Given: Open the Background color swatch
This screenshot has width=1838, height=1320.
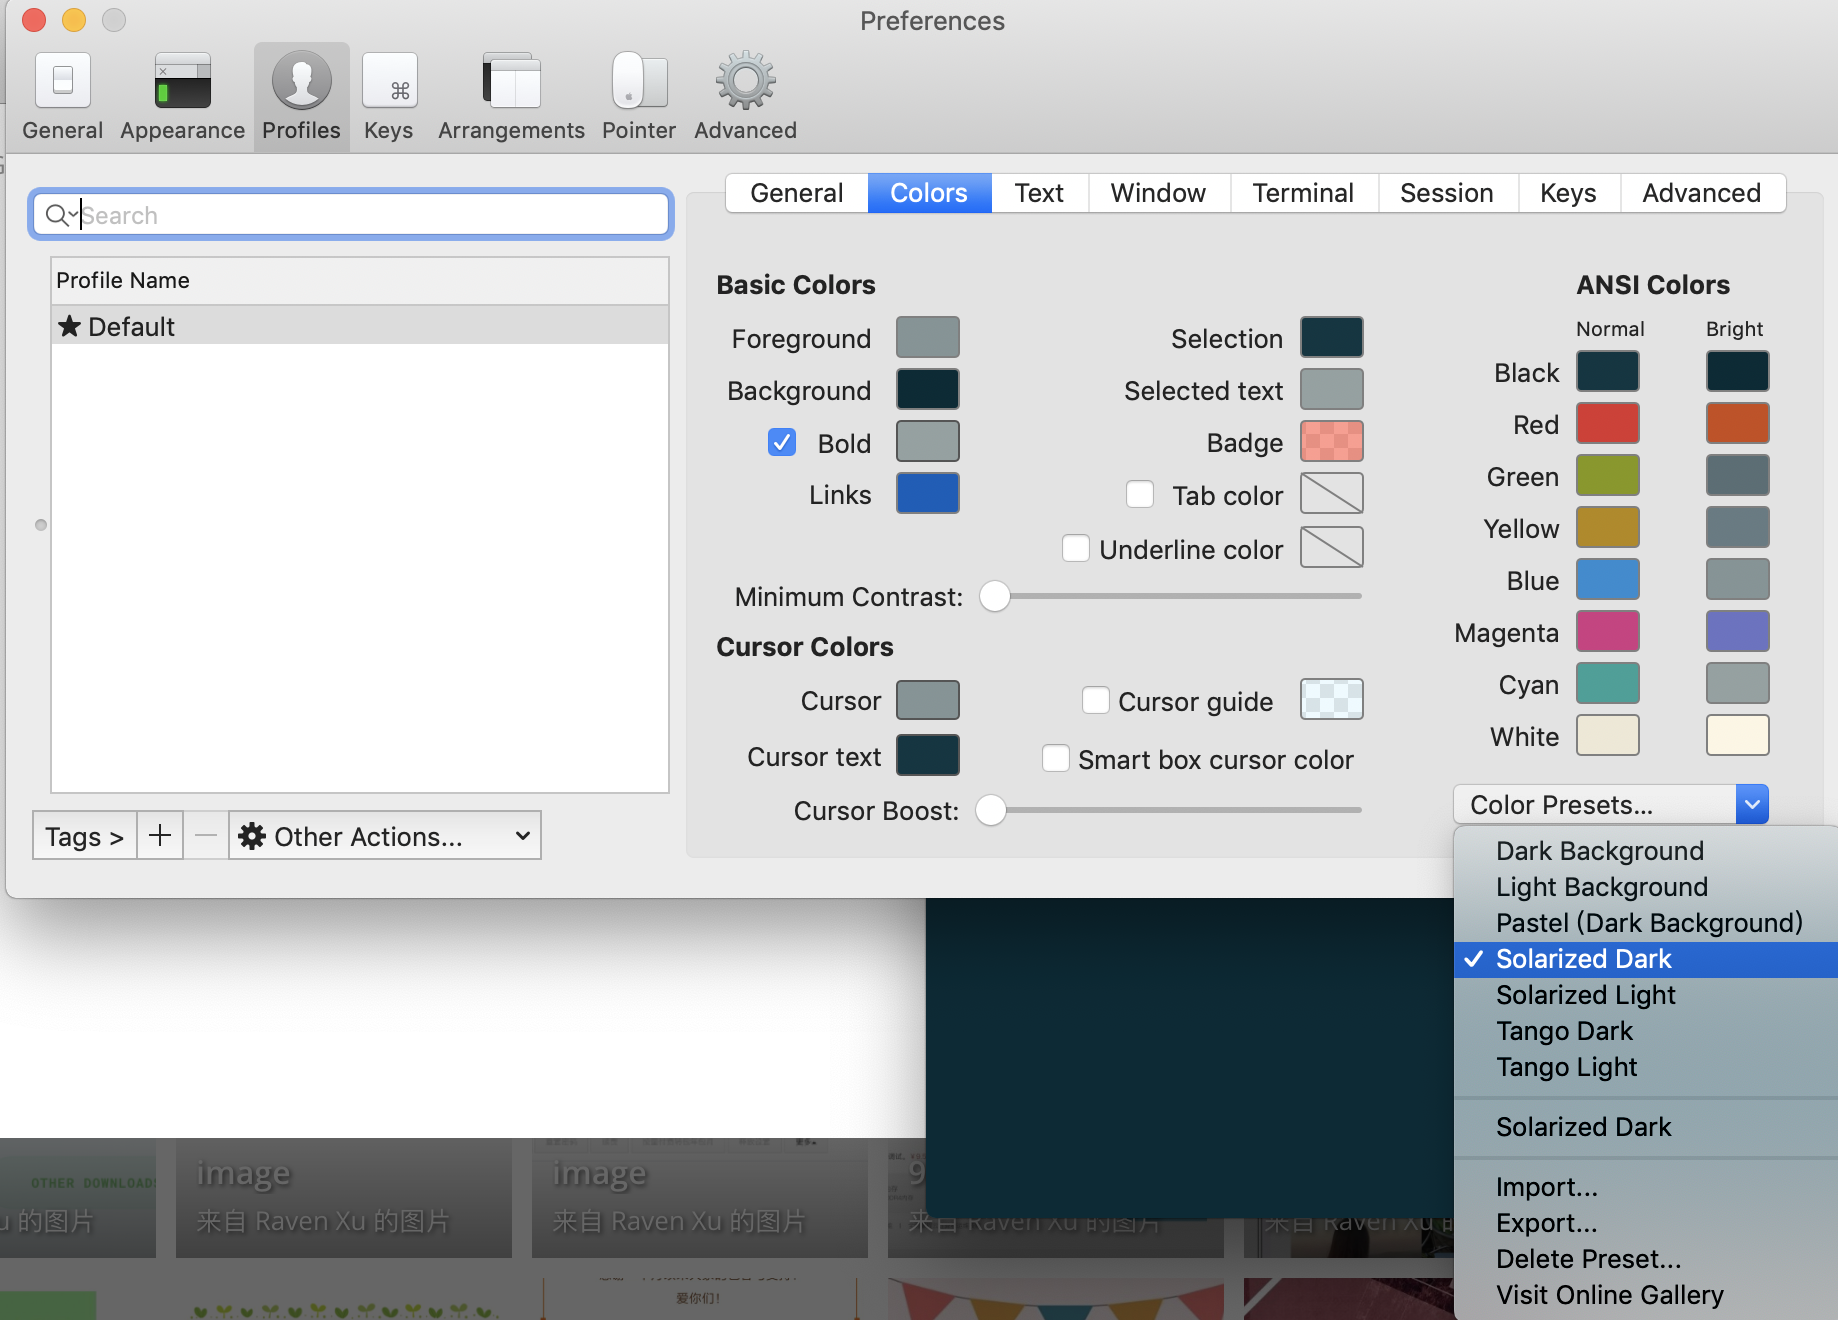Looking at the screenshot, I should tap(927, 389).
